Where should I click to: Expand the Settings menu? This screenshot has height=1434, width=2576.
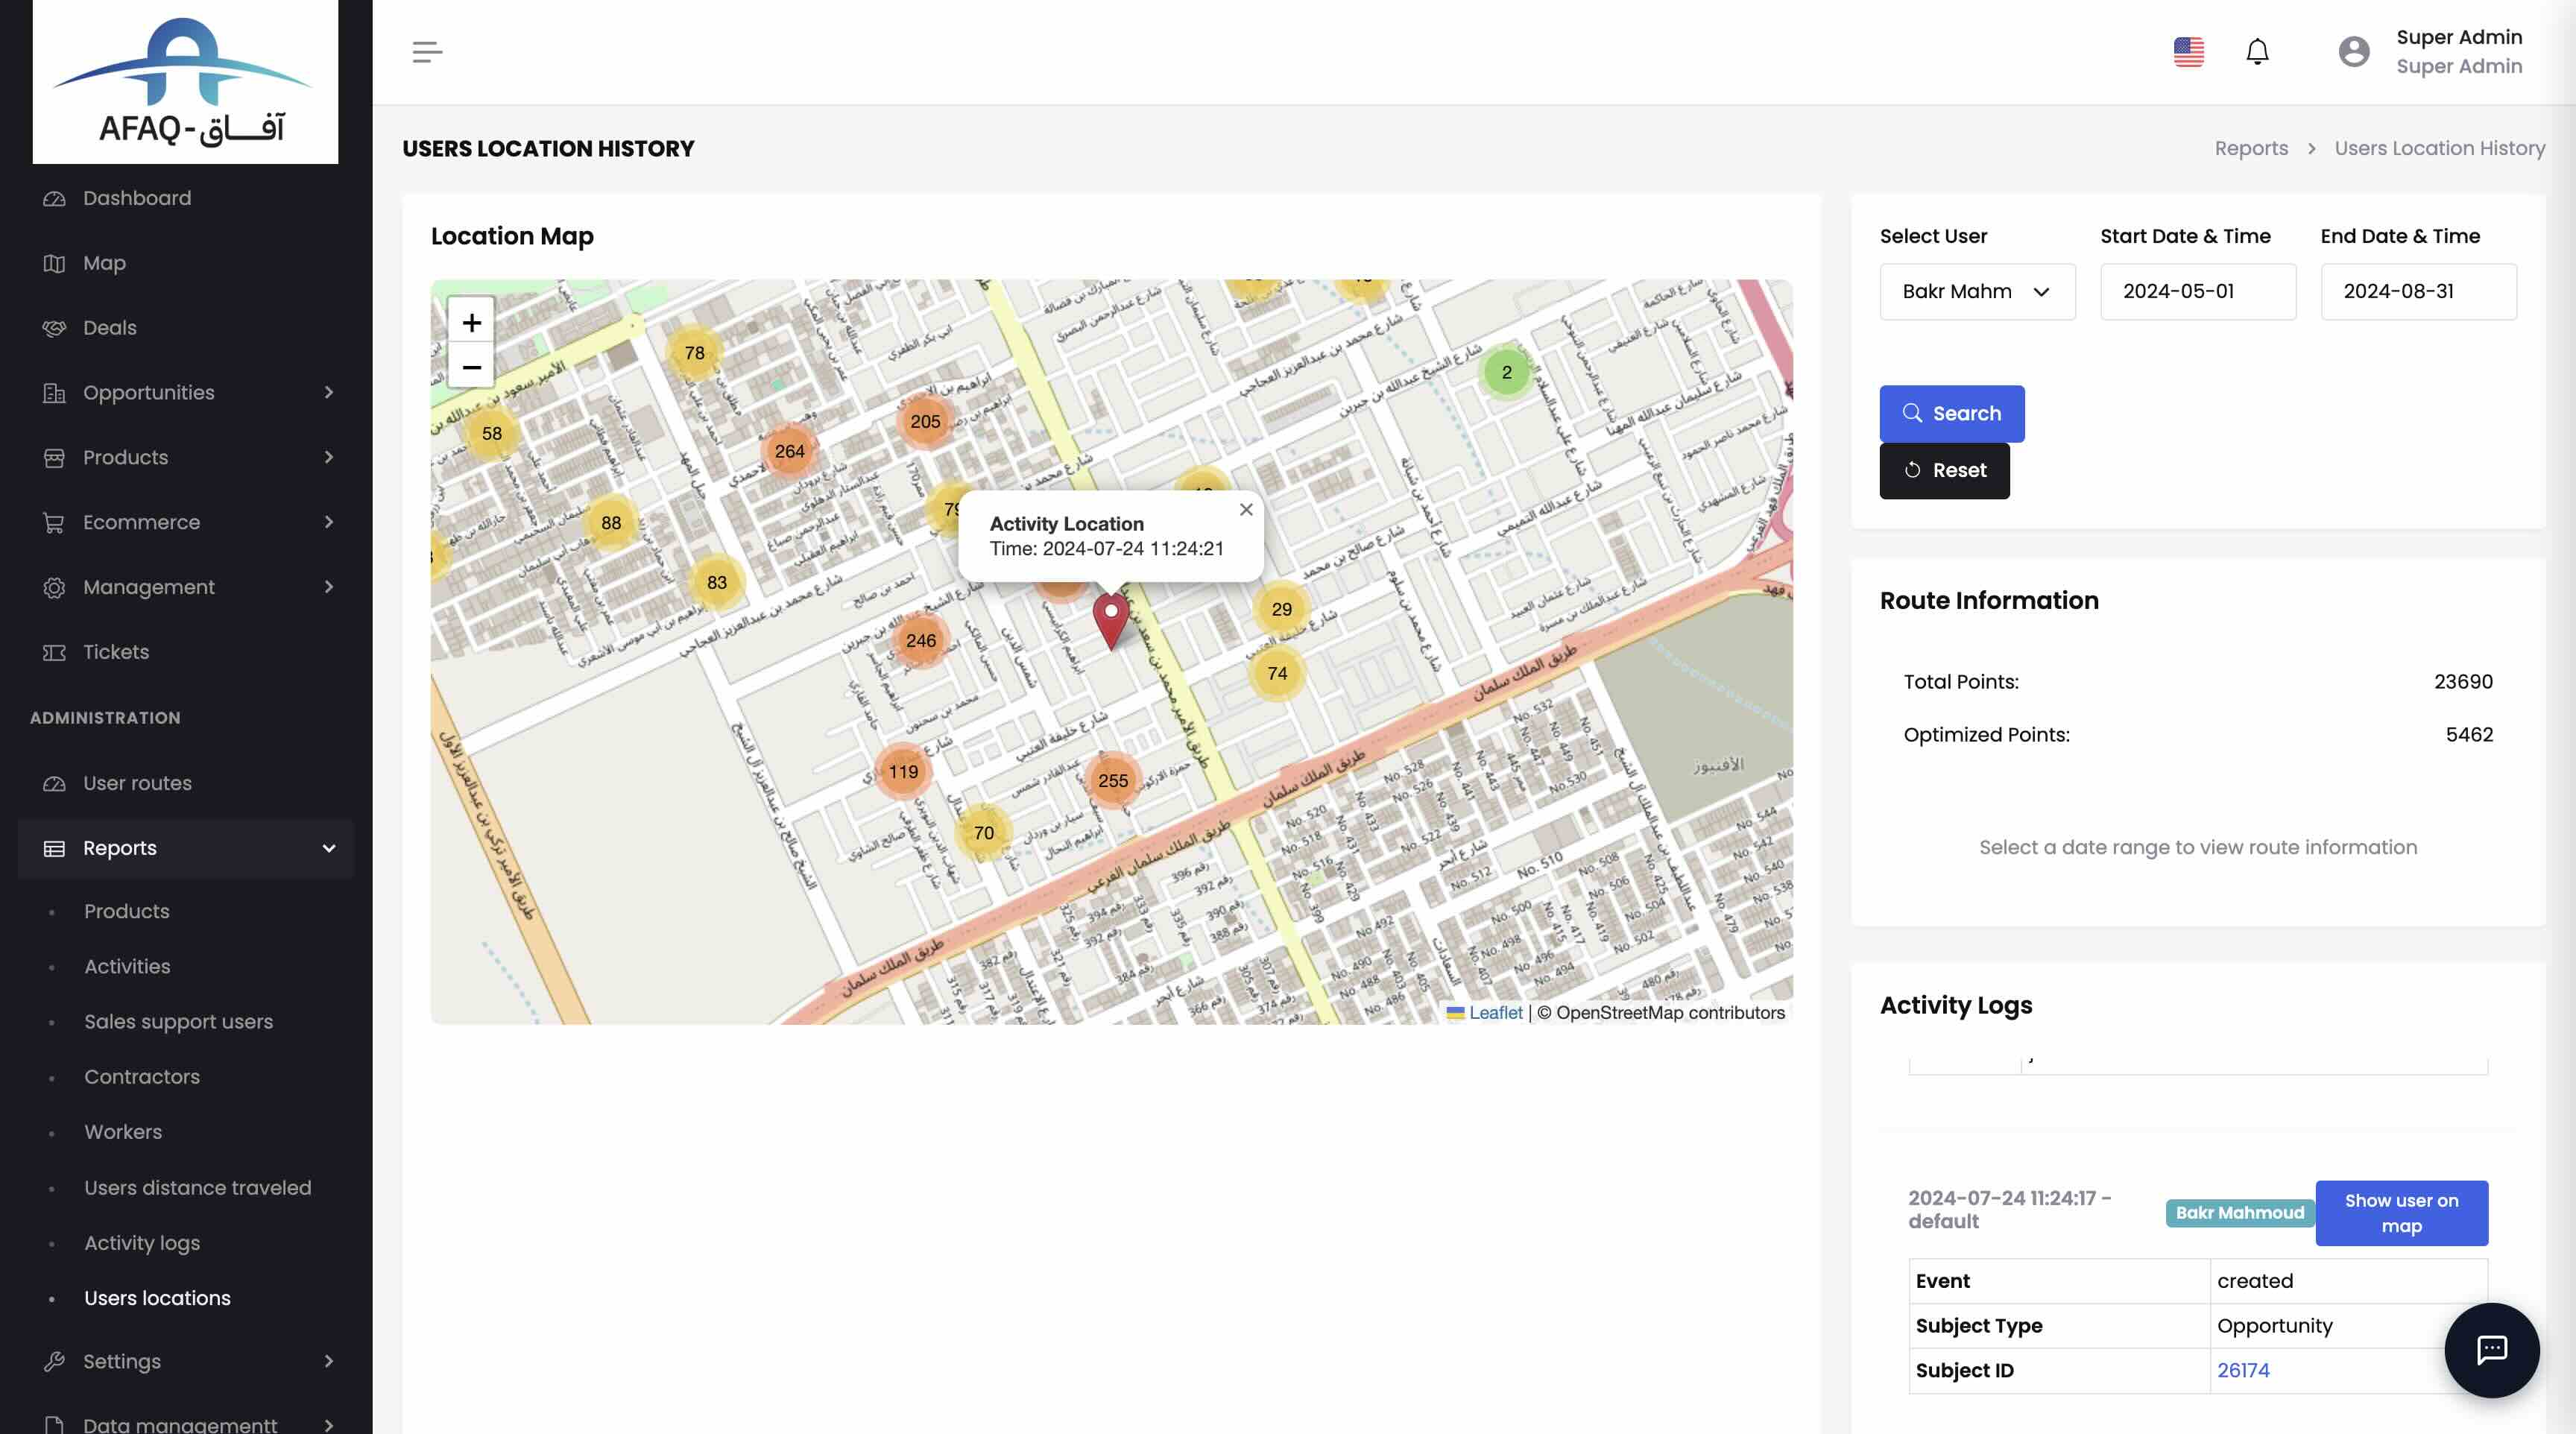point(186,1361)
